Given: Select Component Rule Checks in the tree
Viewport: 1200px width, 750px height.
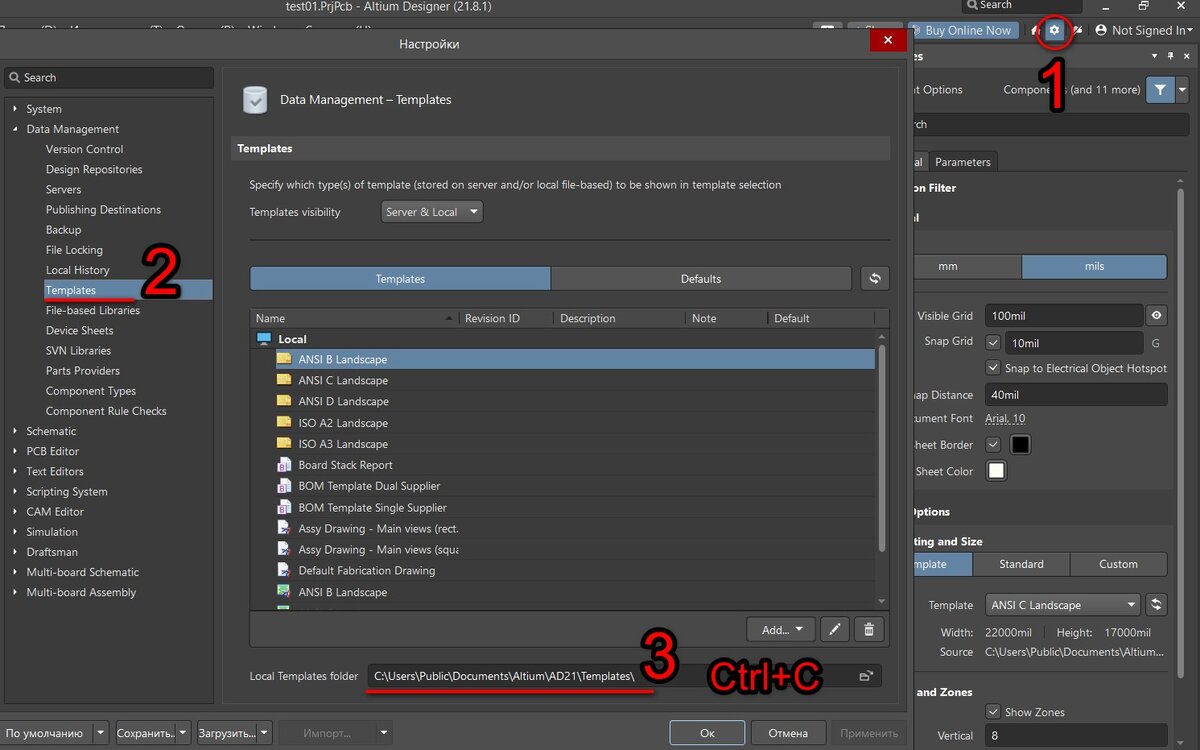Looking at the screenshot, I should pyautogui.click(x=106, y=411).
